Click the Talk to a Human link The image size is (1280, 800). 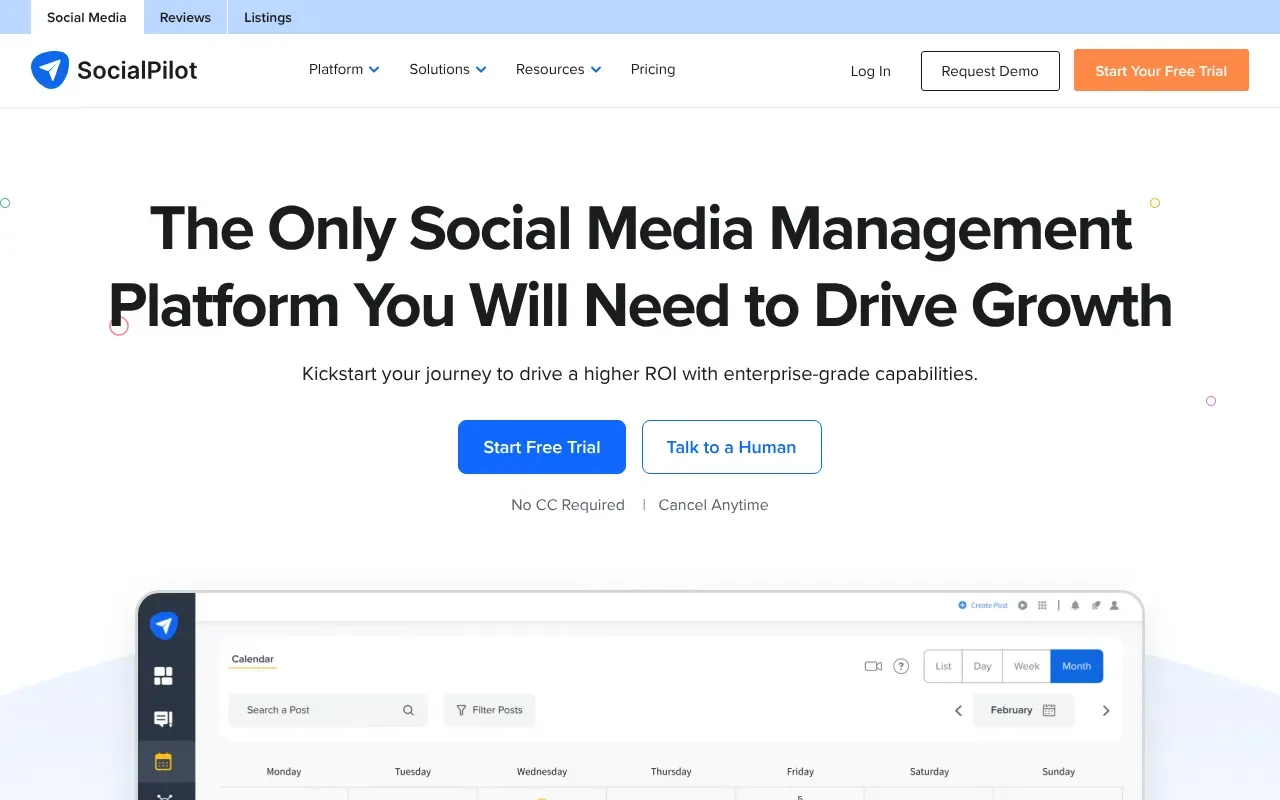pos(731,447)
